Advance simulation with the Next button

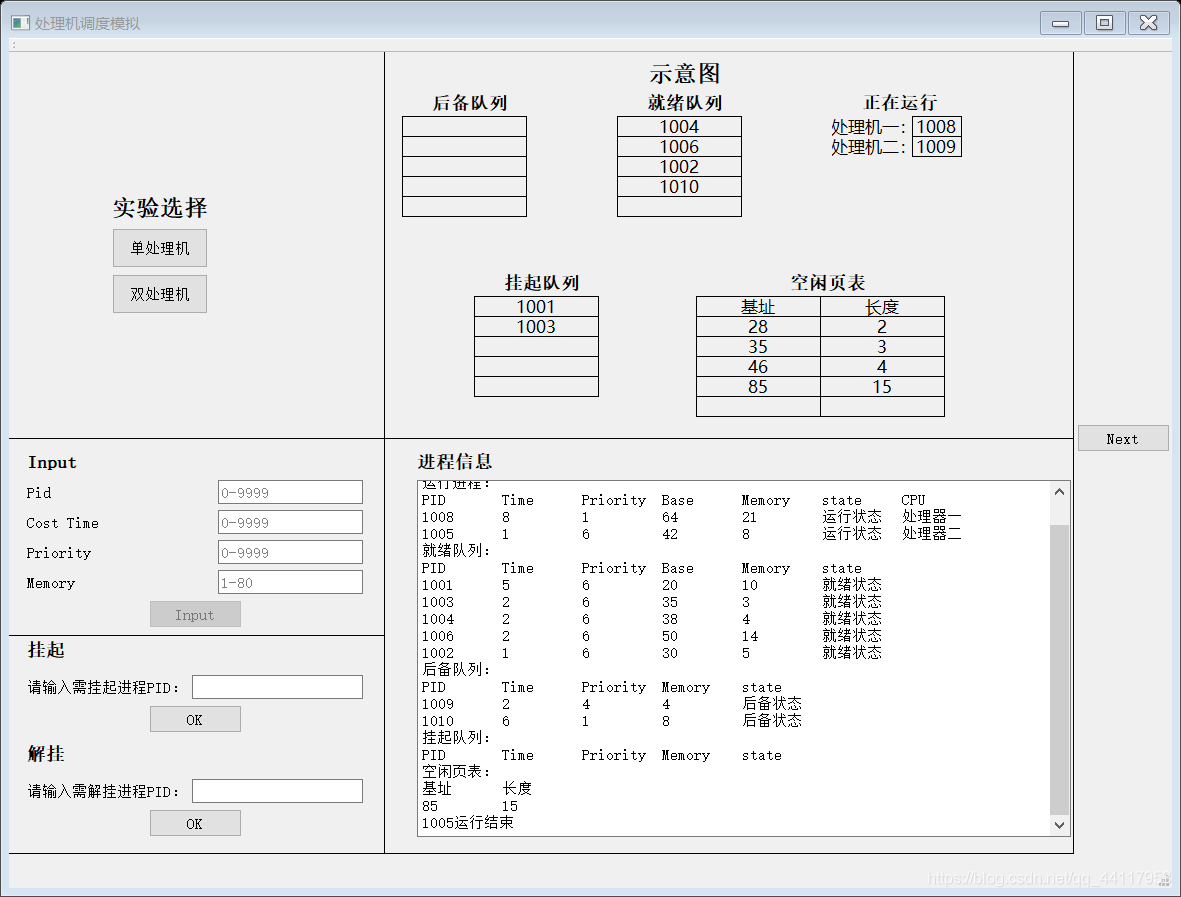pos(1122,438)
